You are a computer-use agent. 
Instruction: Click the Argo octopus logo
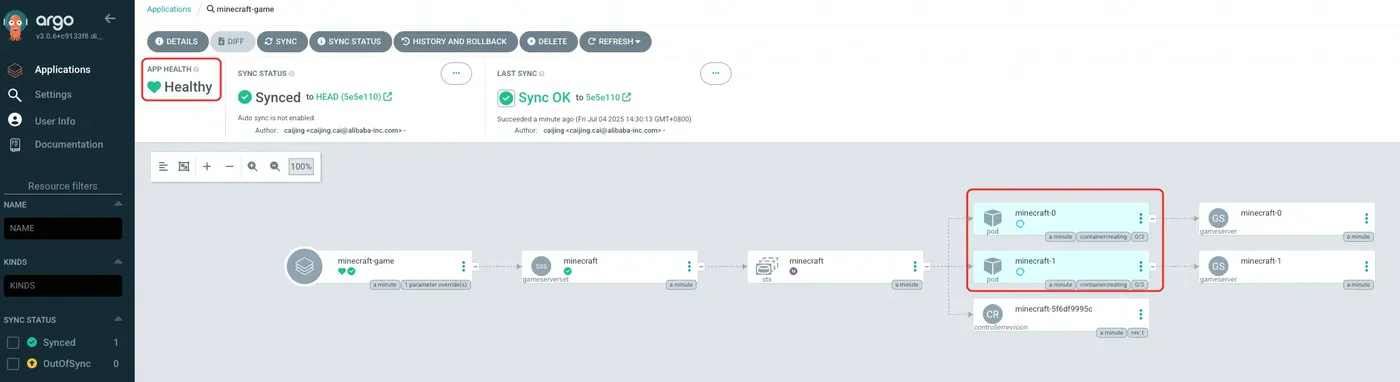[16, 24]
